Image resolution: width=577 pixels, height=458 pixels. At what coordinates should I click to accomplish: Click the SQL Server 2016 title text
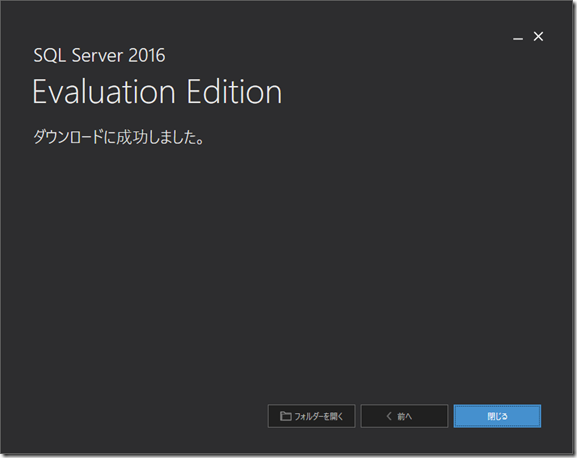99,56
